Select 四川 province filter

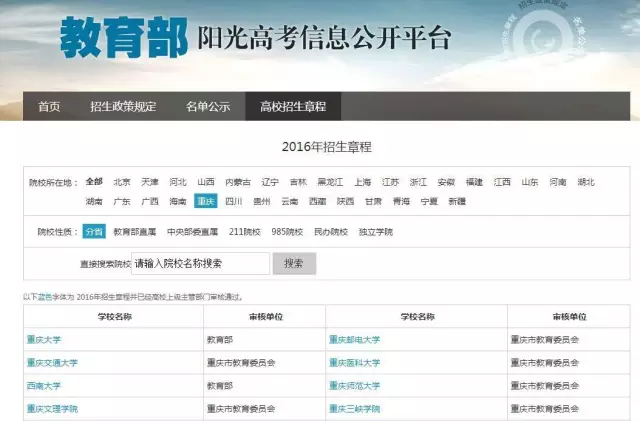point(234,201)
